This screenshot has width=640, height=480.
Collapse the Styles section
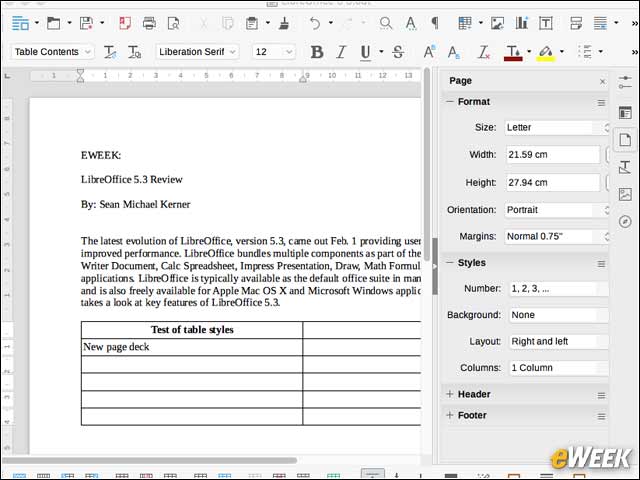coord(450,262)
